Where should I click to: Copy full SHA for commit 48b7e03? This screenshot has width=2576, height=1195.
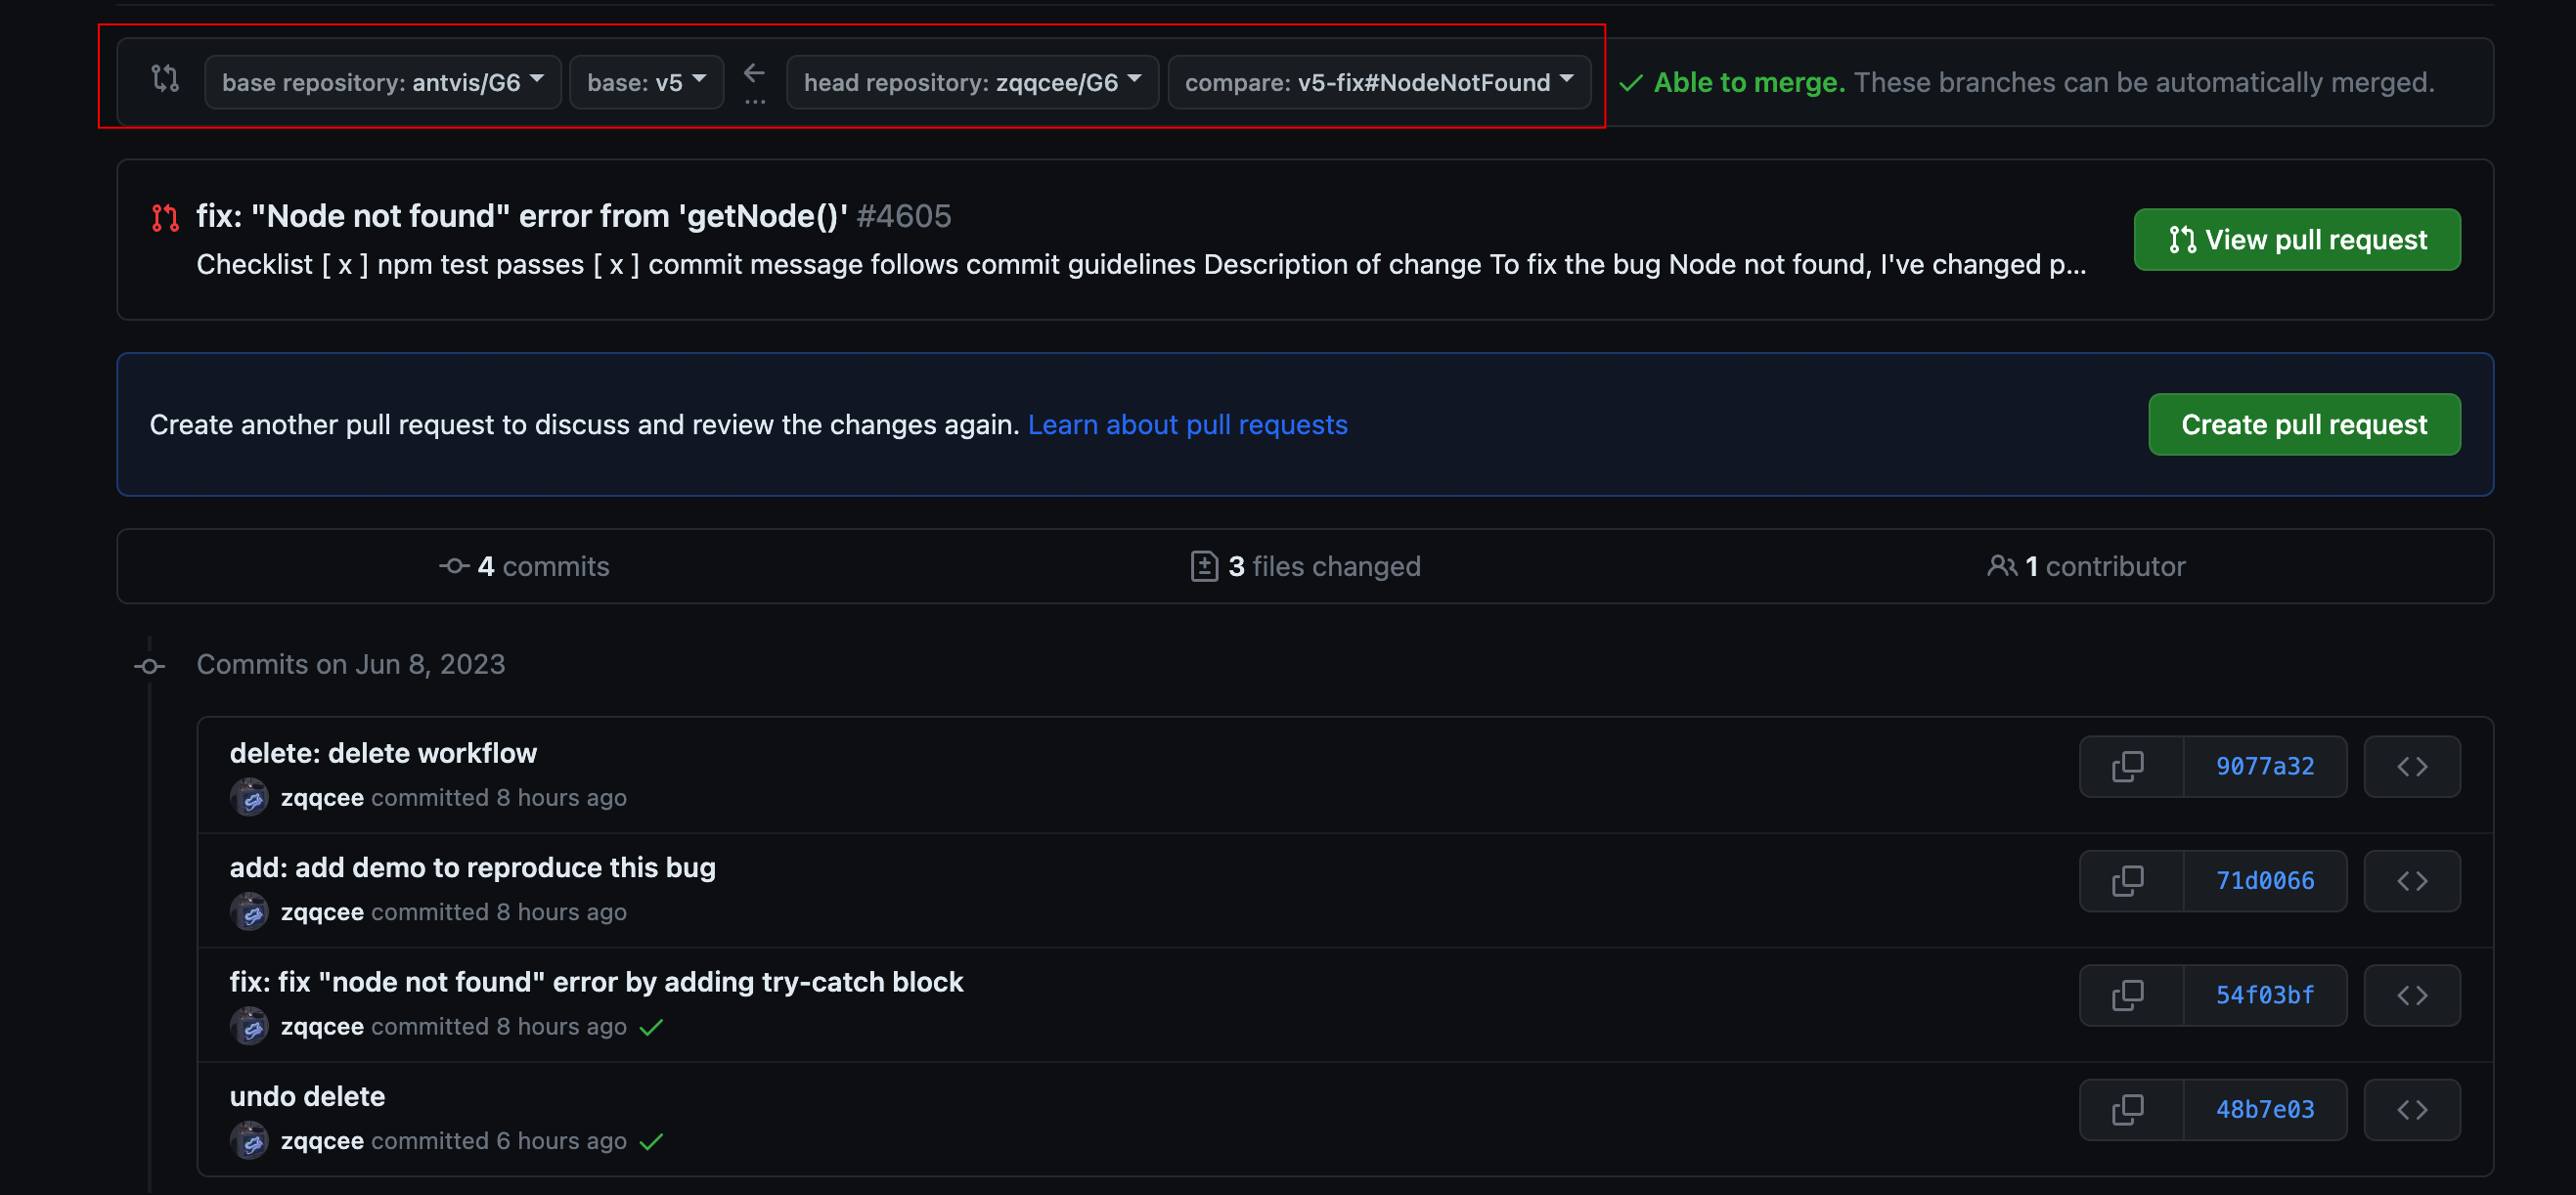(x=2130, y=1109)
